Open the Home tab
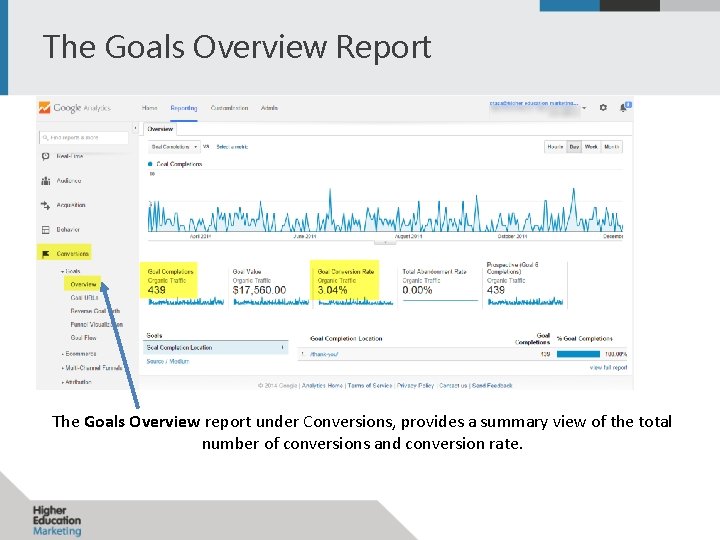Image resolution: width=720 pixels, height=540 pixels. point(149,108)
